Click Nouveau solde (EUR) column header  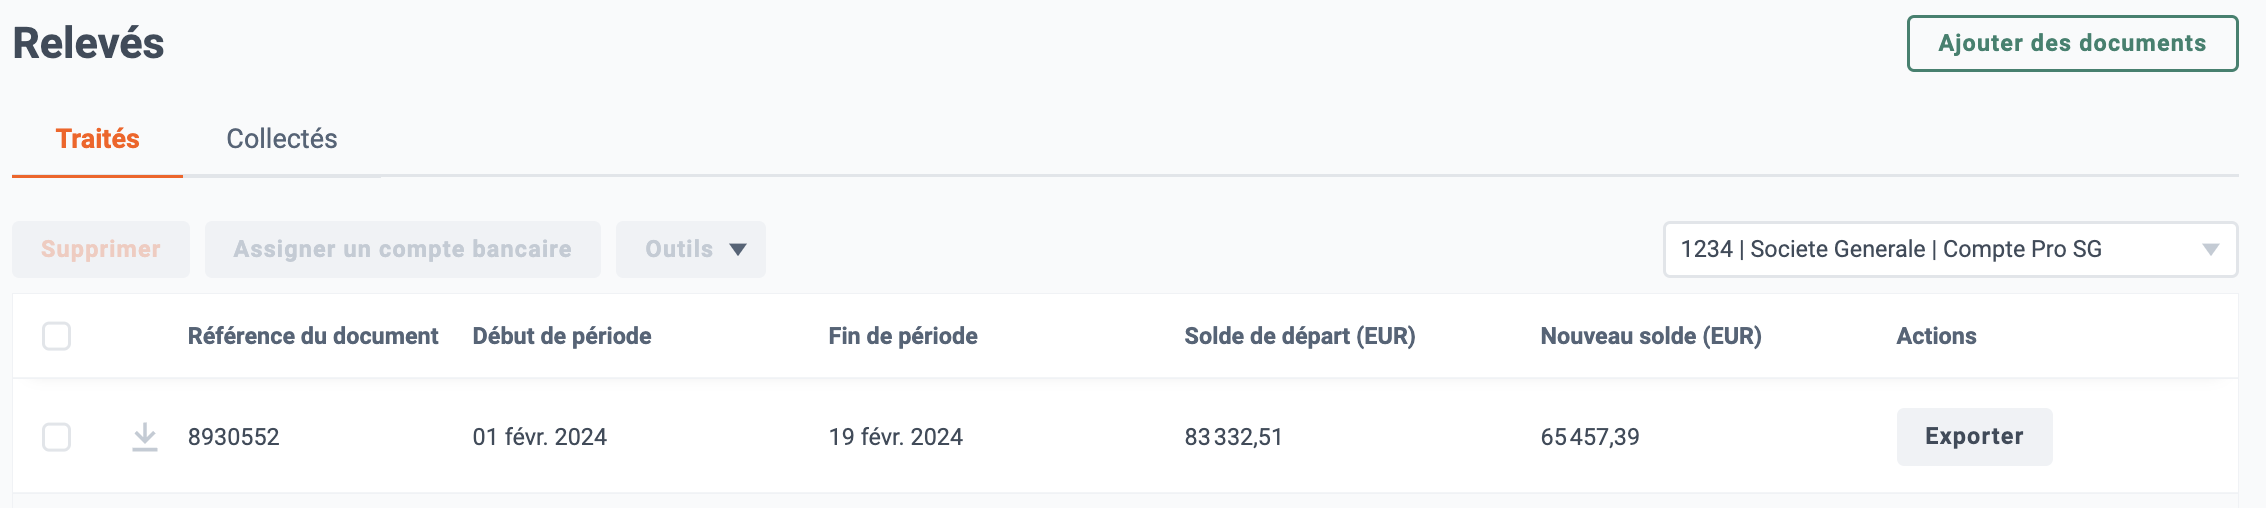[x=1651, y=336]
